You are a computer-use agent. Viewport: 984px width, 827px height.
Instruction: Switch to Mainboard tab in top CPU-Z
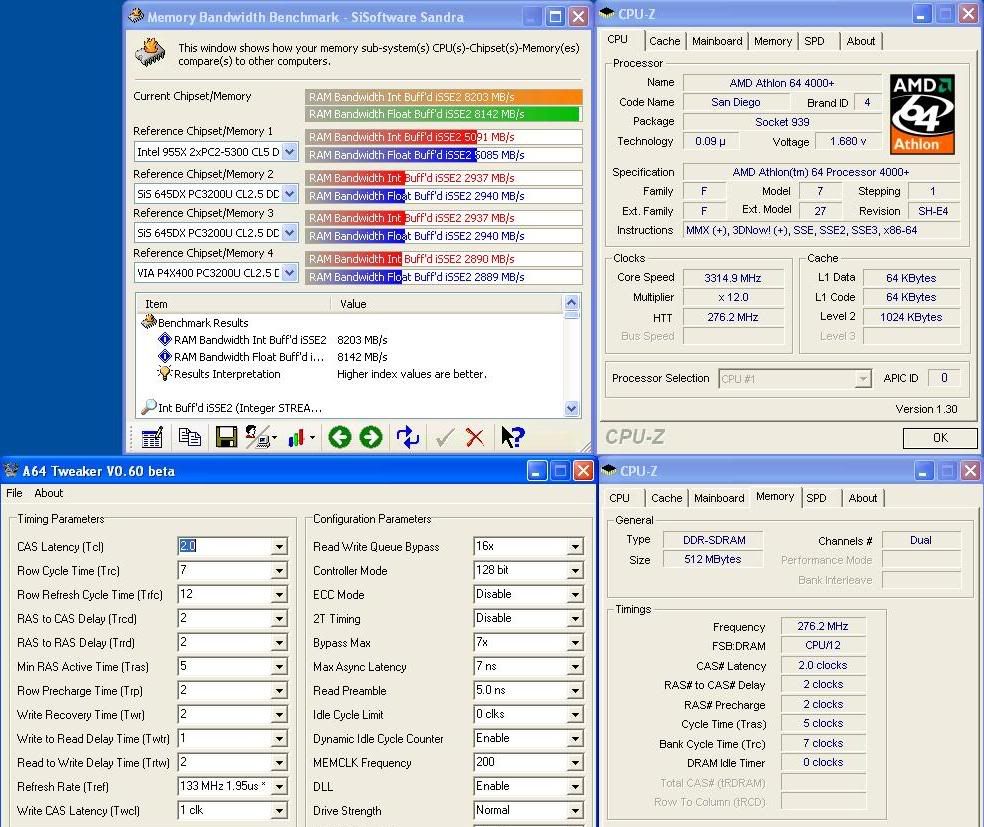pyautogui.click(x=717, y=41)
